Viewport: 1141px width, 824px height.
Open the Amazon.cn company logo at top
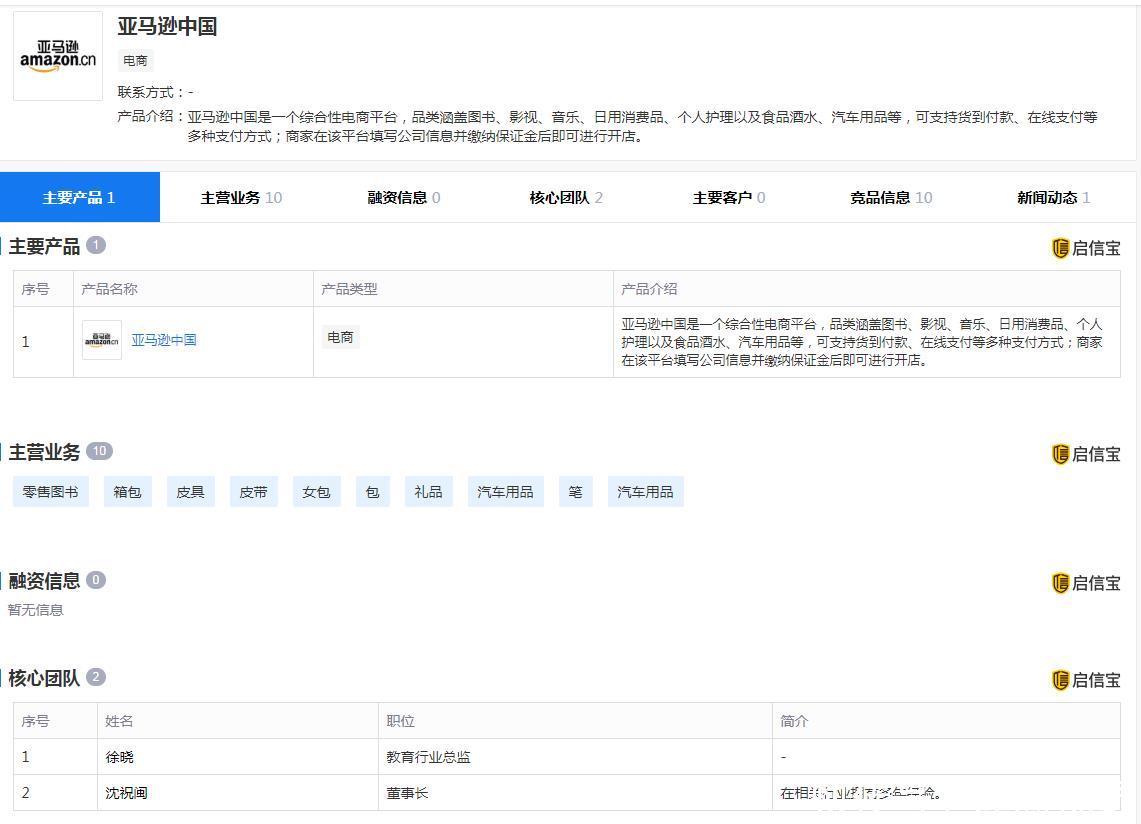58,56
